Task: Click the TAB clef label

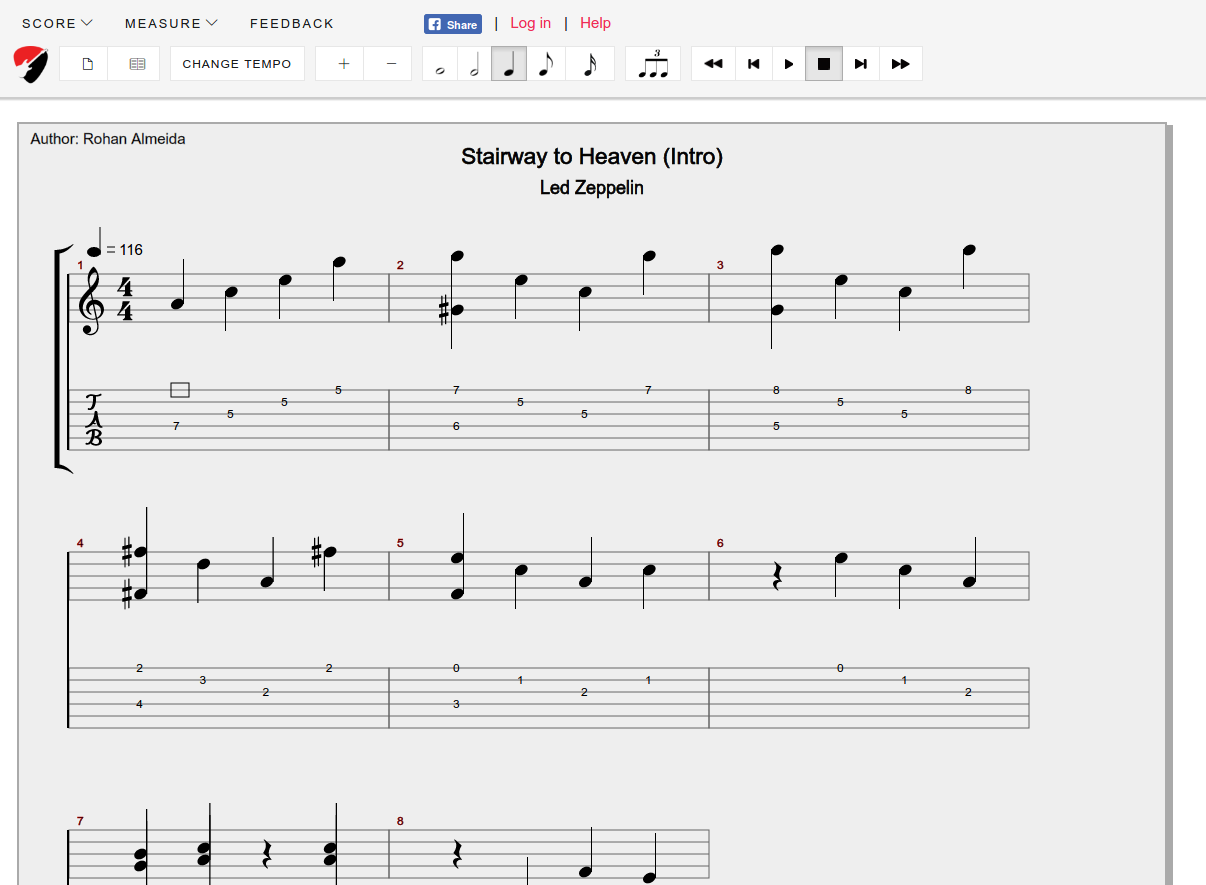Action: tap(93, 420)
